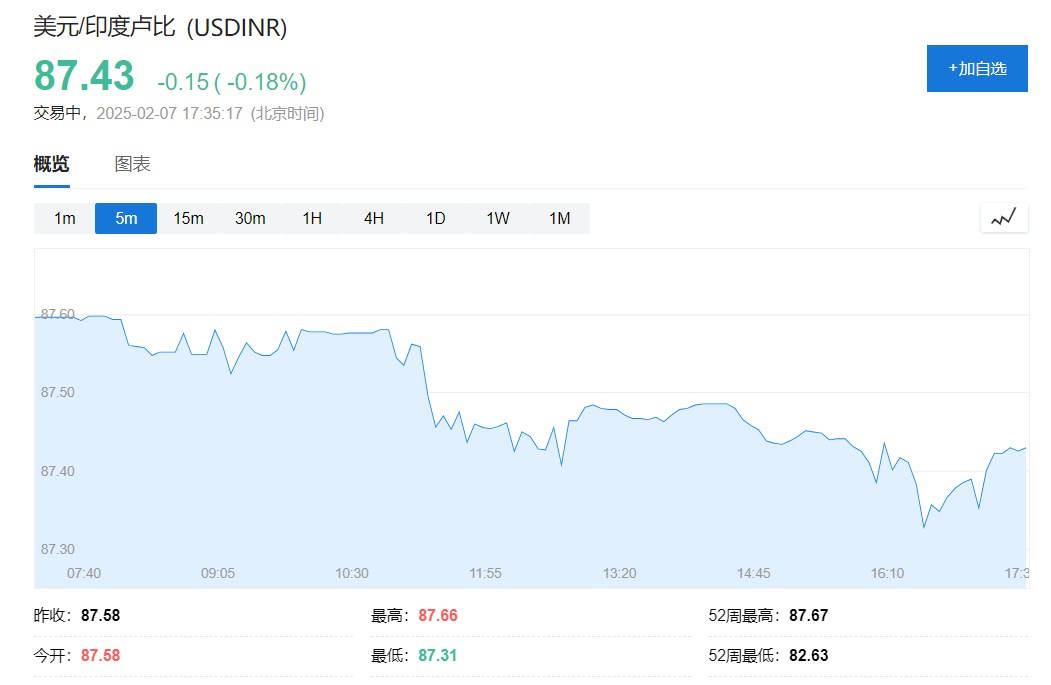The image size is (1051, 685).
Task: Switch chart to 15m interval
Action: [x=188, y=218]
